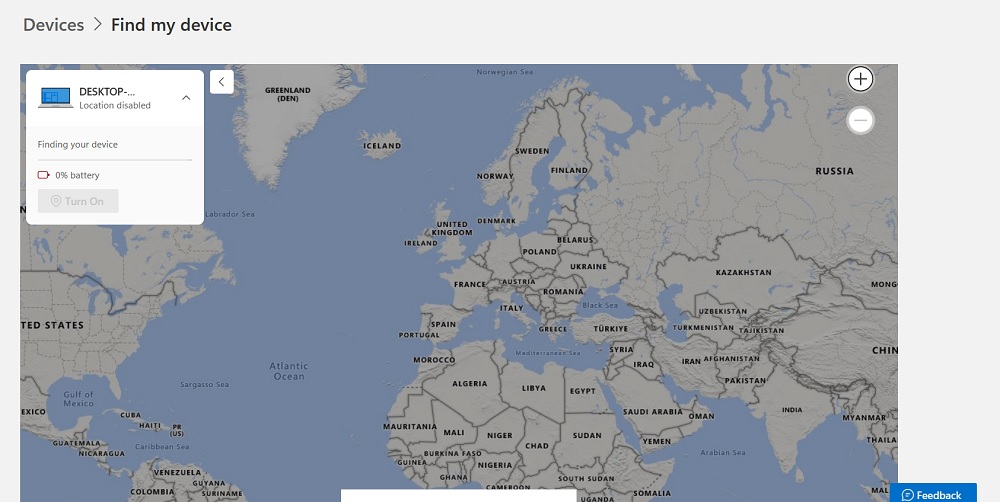This screenshot has width=1000, height=502.
Task: Collapse the device side panel arrow
Action: click(221, 82)
